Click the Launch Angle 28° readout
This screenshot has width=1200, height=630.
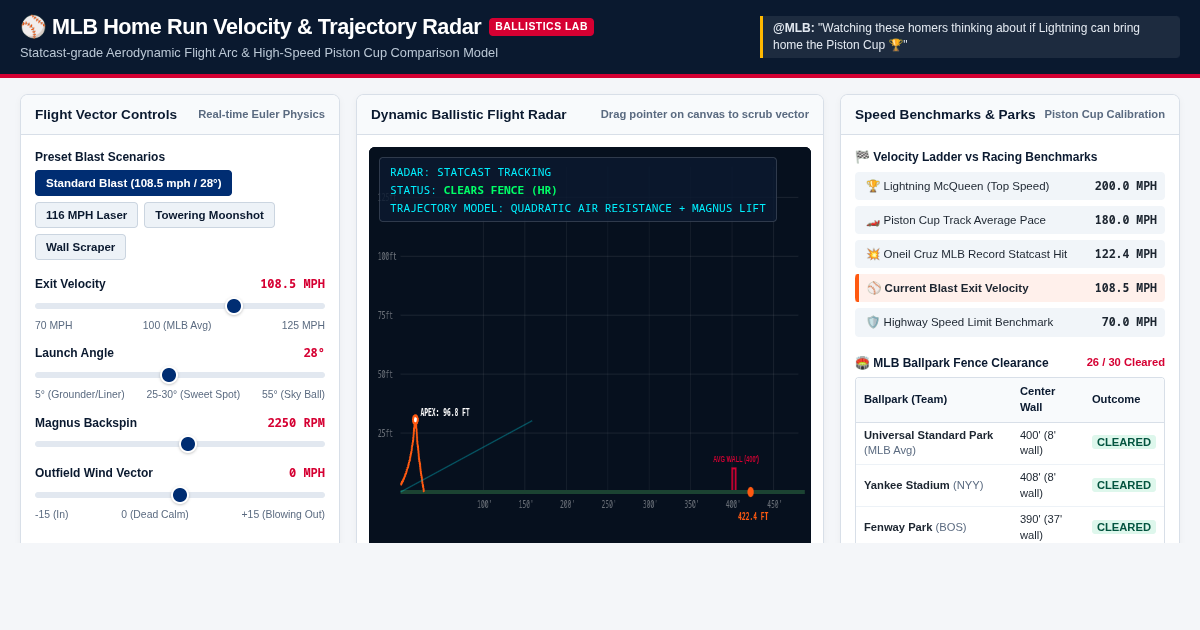314,353
